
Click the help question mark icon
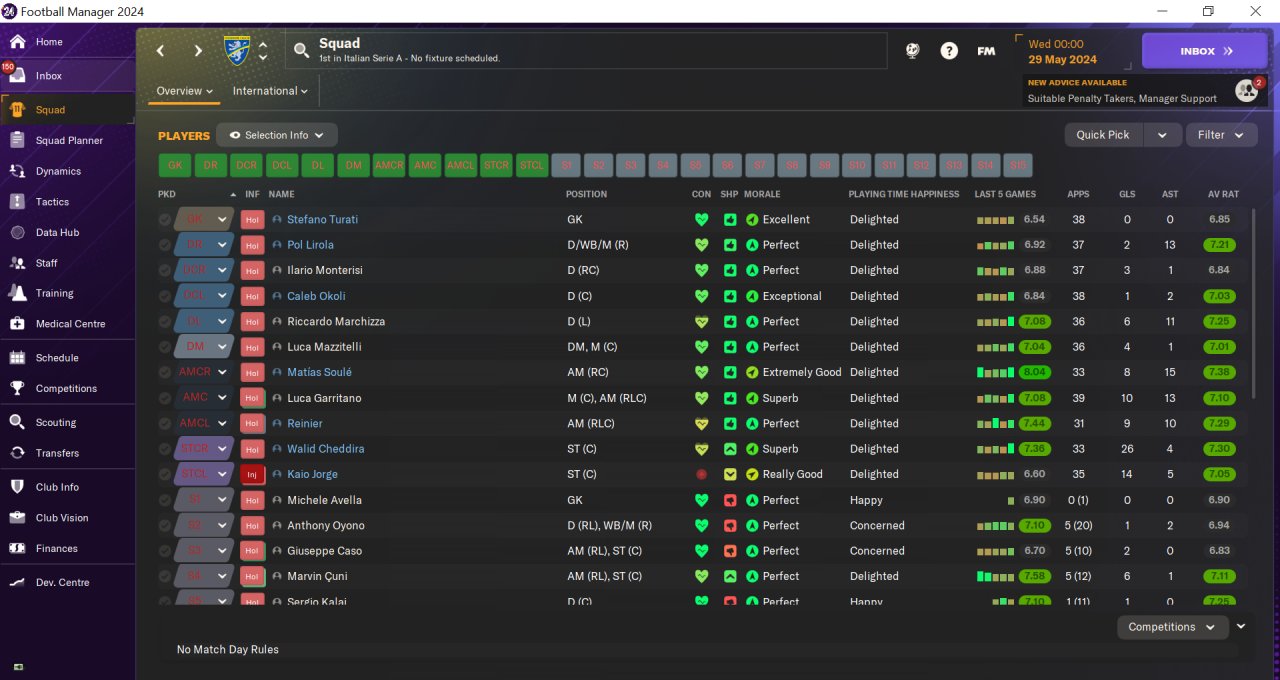click(x=949, y=51)
